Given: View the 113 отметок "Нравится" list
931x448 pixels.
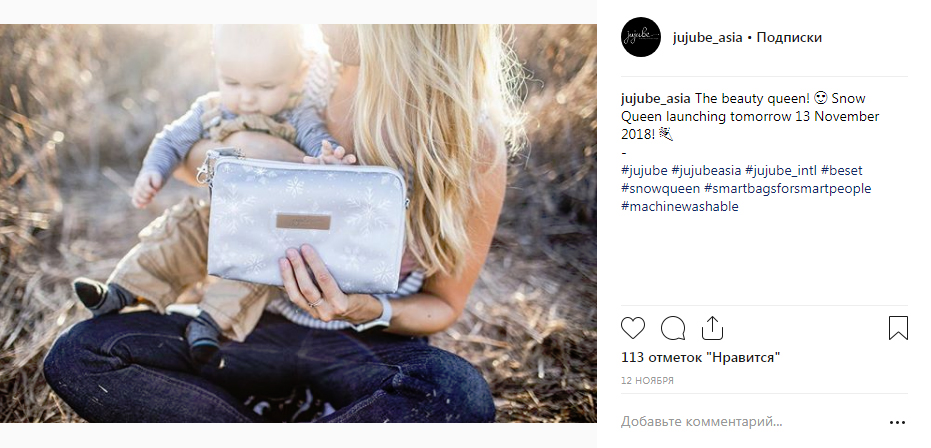Looking at the screenshot, I should pyautogui.click(x=701, y=358).
